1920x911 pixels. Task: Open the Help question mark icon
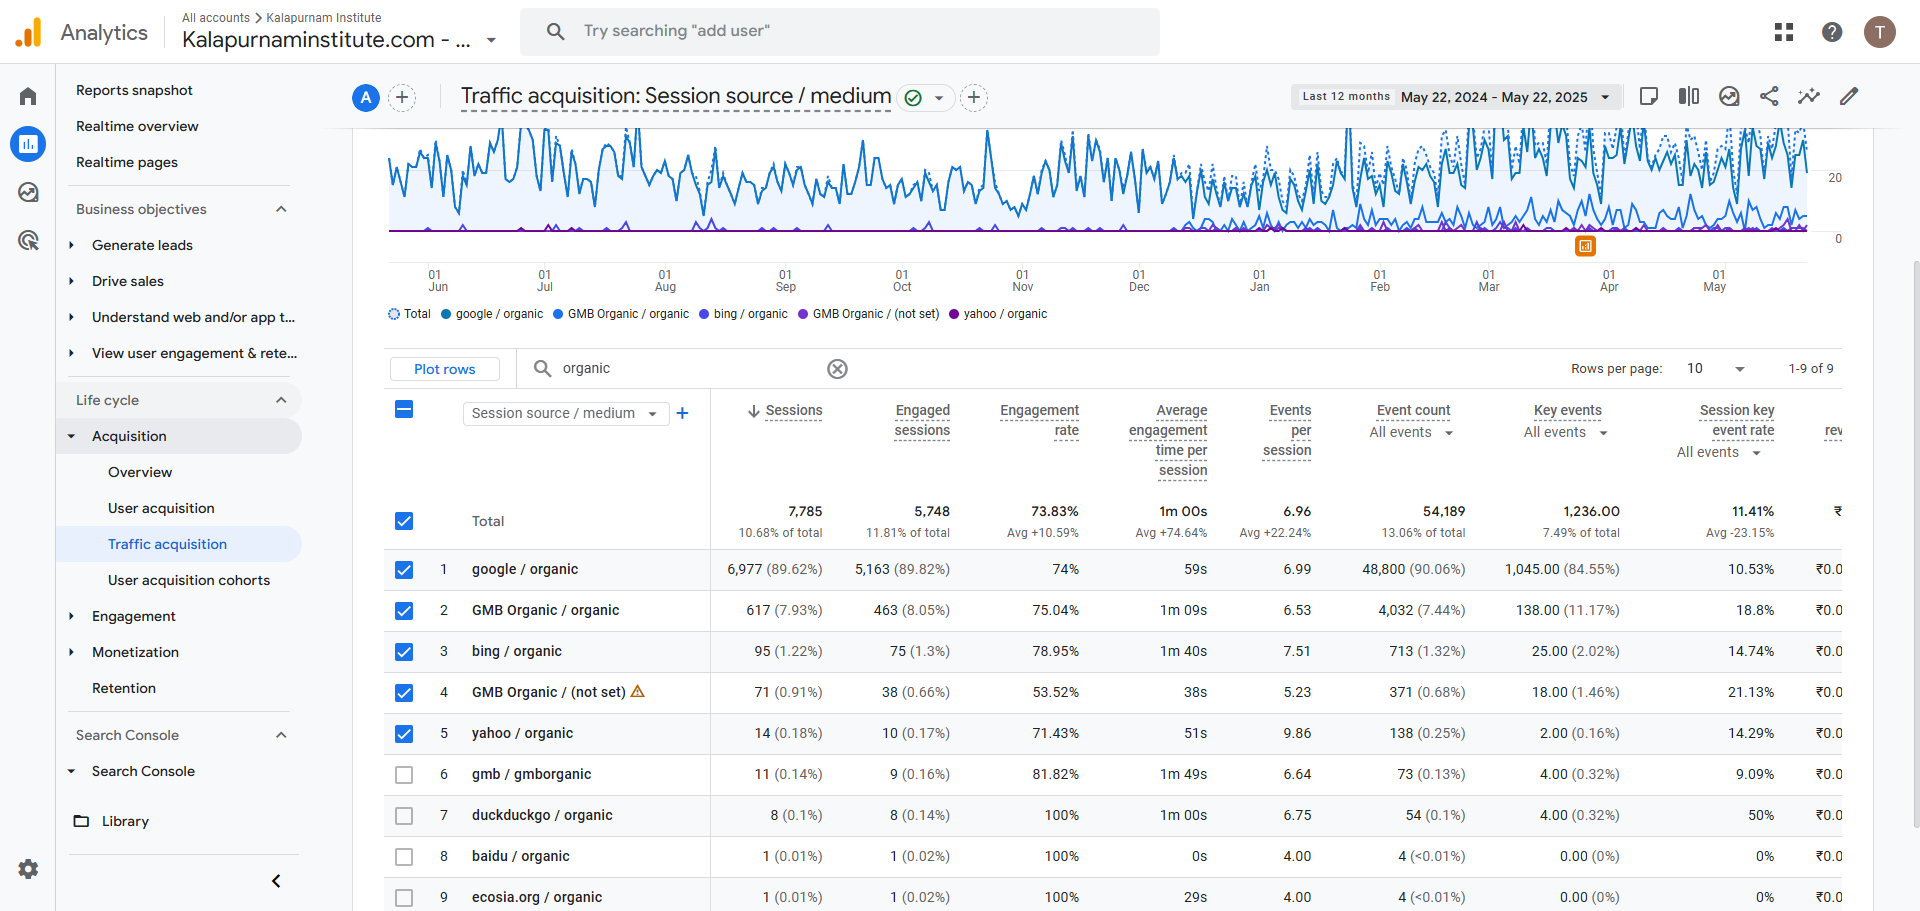coord(1832,32)
